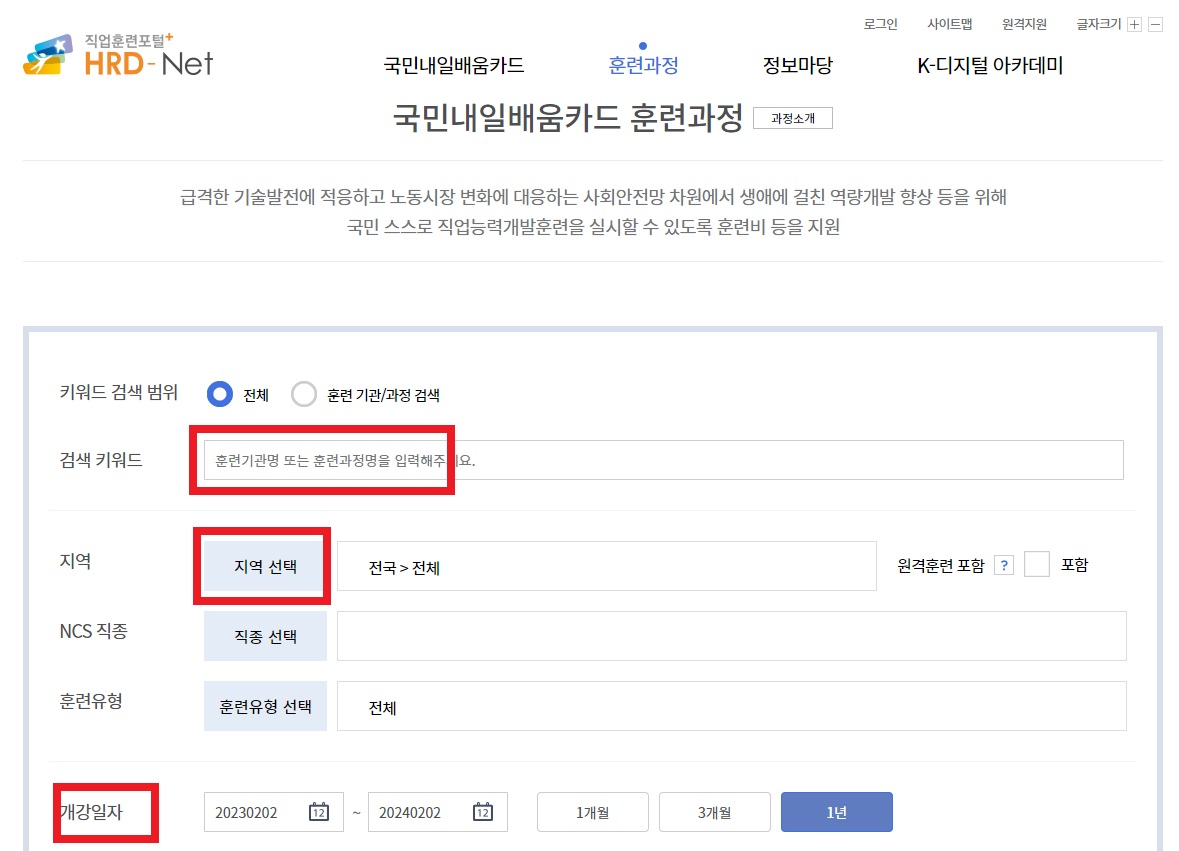Set date range using the 1개월 button
The width and height of the screenshot is (1179, 851).
click(x=592, y=812)
